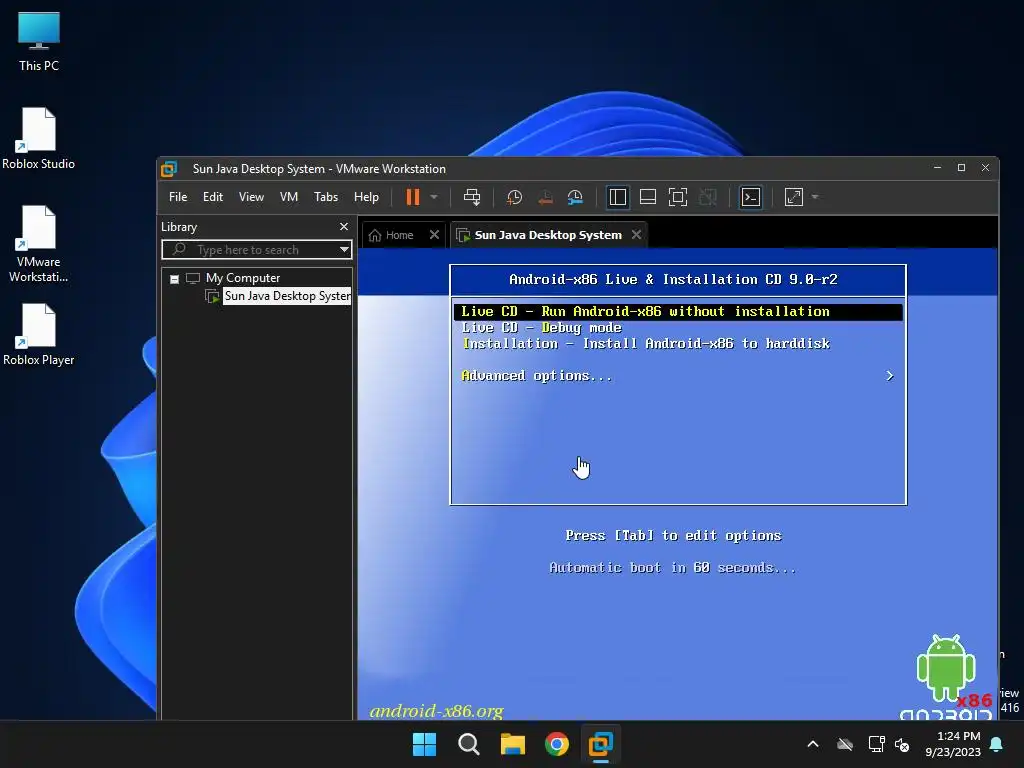Open network status tray icon
Viewport: 1024px width, 768px height.
tap(876, 744)
